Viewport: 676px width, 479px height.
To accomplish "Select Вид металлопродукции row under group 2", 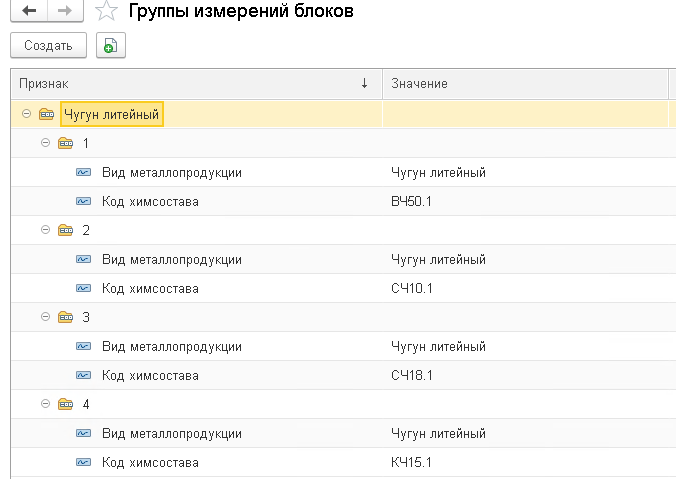I will pos(171,260).
